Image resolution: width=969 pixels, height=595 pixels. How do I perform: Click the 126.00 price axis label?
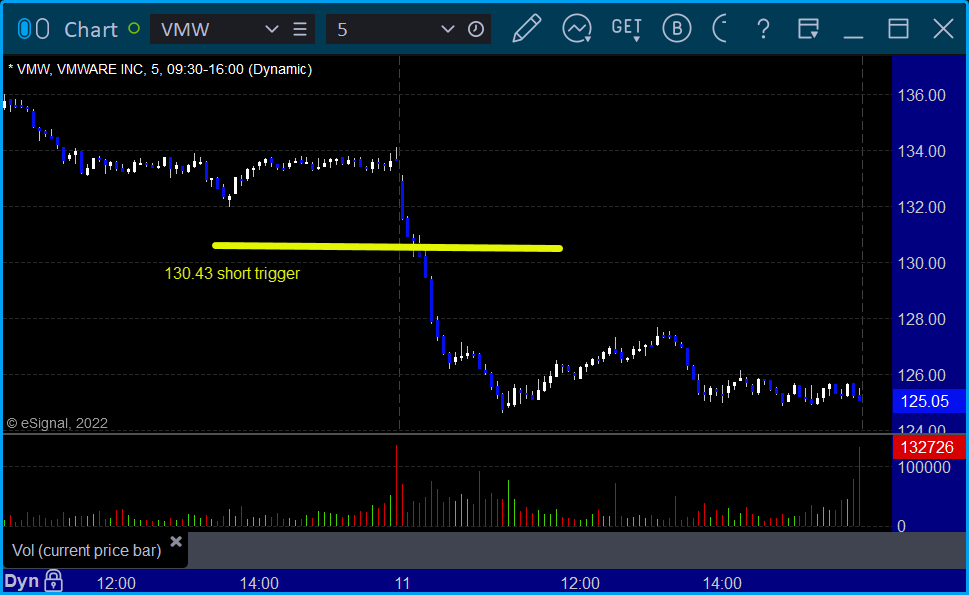point(921,375)
